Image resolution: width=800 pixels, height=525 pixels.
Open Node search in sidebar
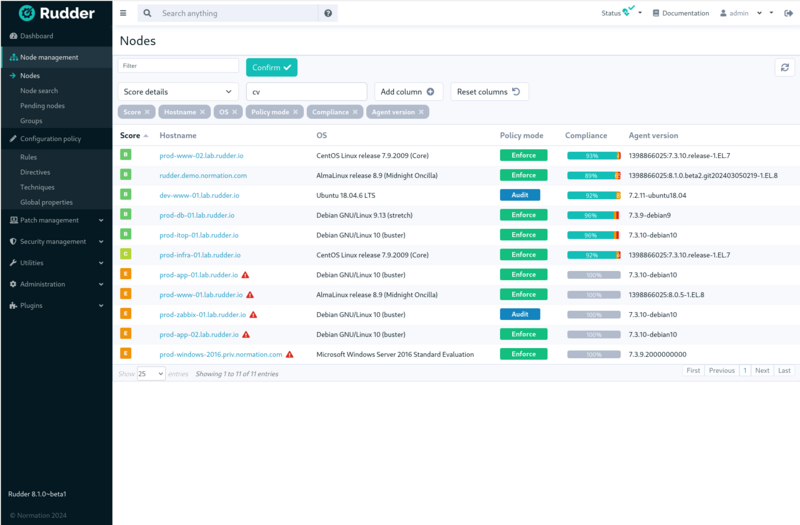[x=39, y=91]
